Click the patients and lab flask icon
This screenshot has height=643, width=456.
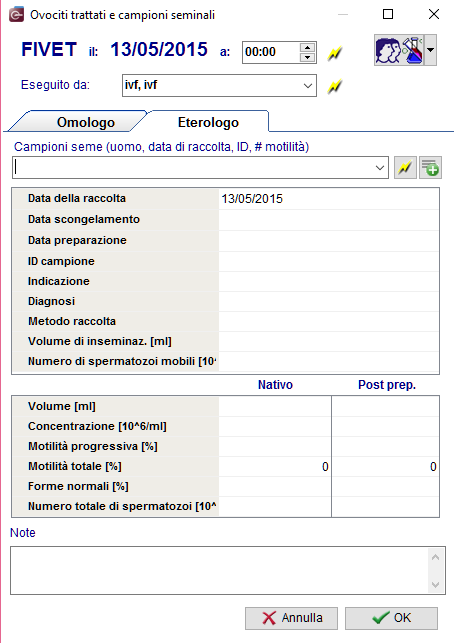tap(399, 50)
